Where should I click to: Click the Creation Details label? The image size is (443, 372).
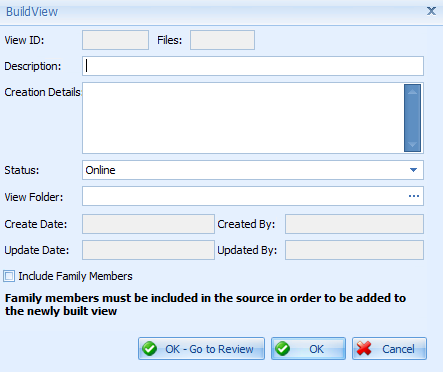43,92
